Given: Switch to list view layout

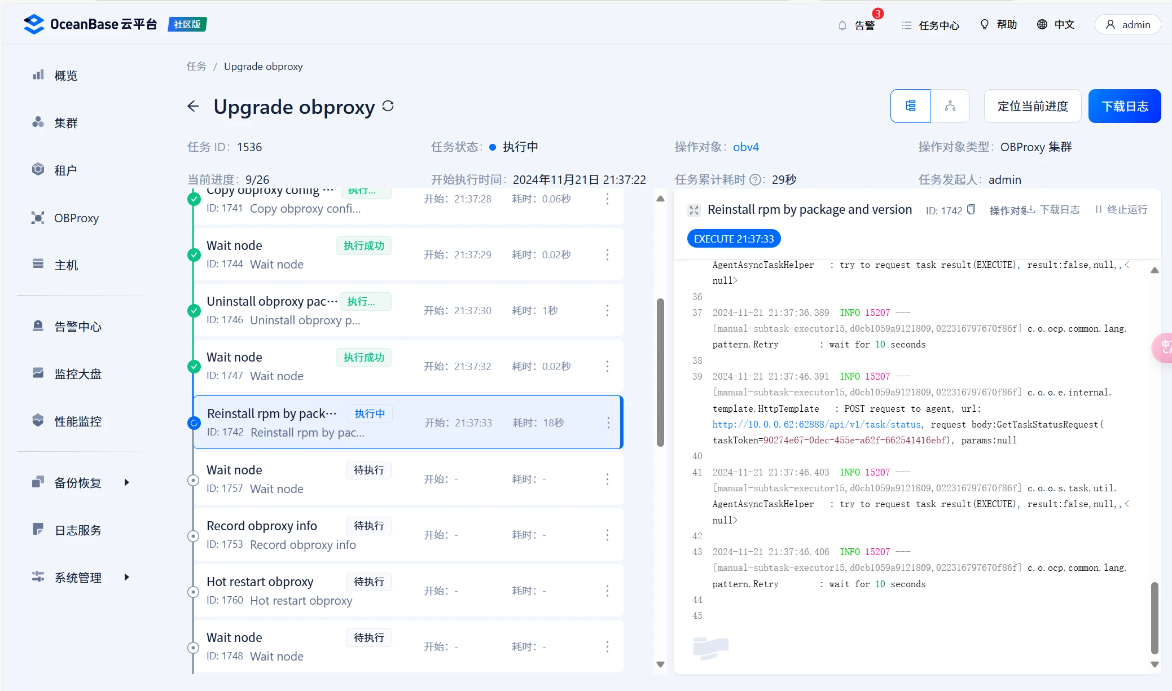Looking at the screenshot, I should (x=911, y=106).
